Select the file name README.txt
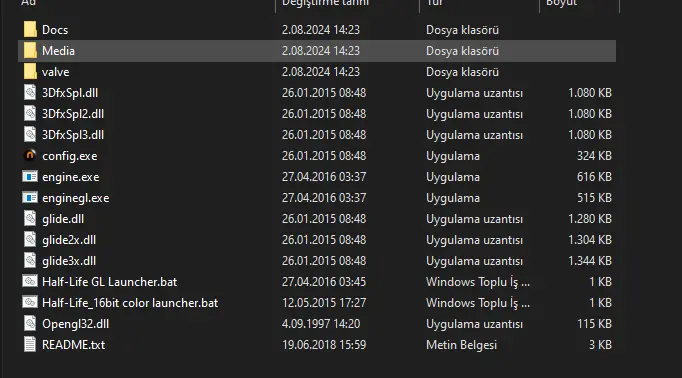The width and height of the screenshot is (682, 378). 74,345
